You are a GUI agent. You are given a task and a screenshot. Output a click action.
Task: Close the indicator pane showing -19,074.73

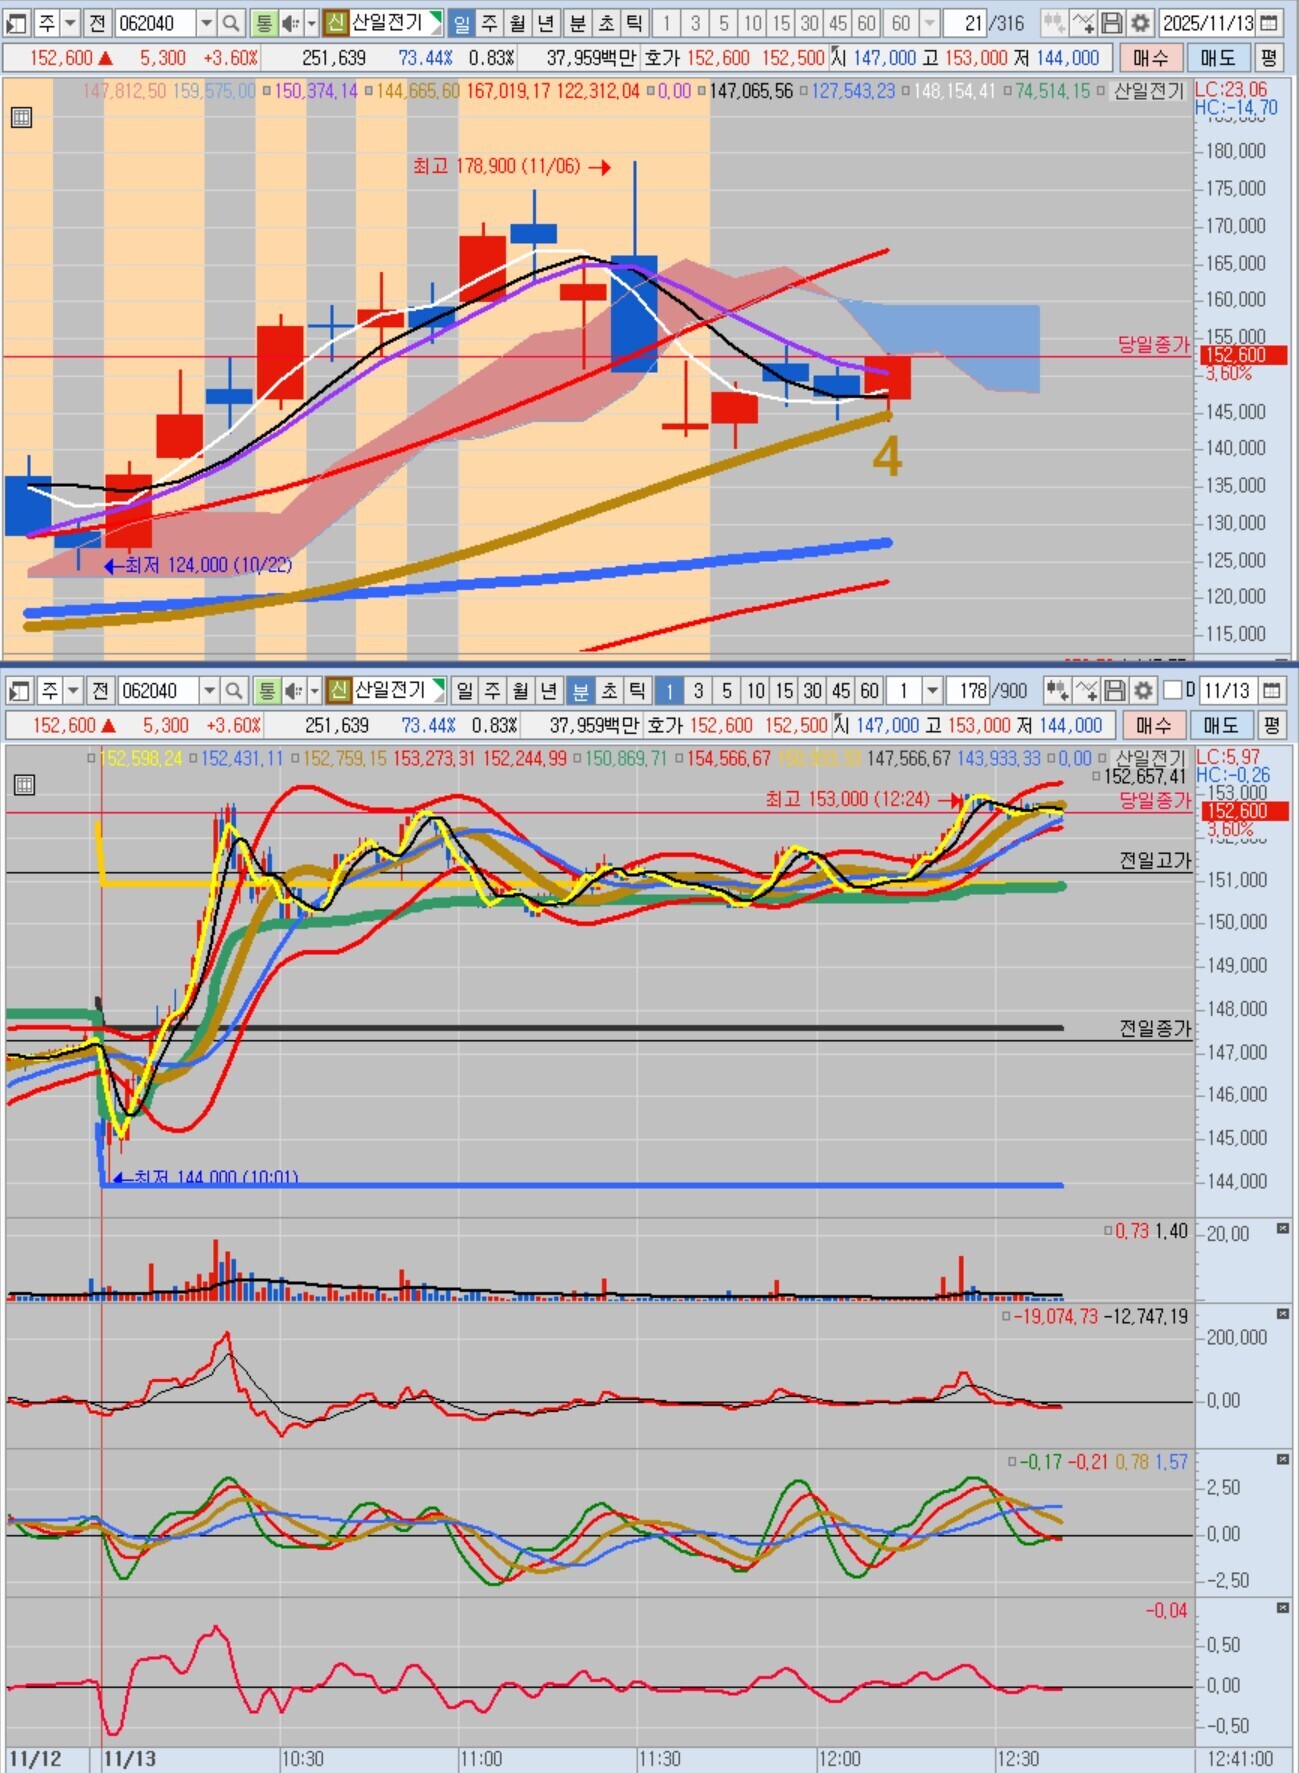coord(1283,1313)
